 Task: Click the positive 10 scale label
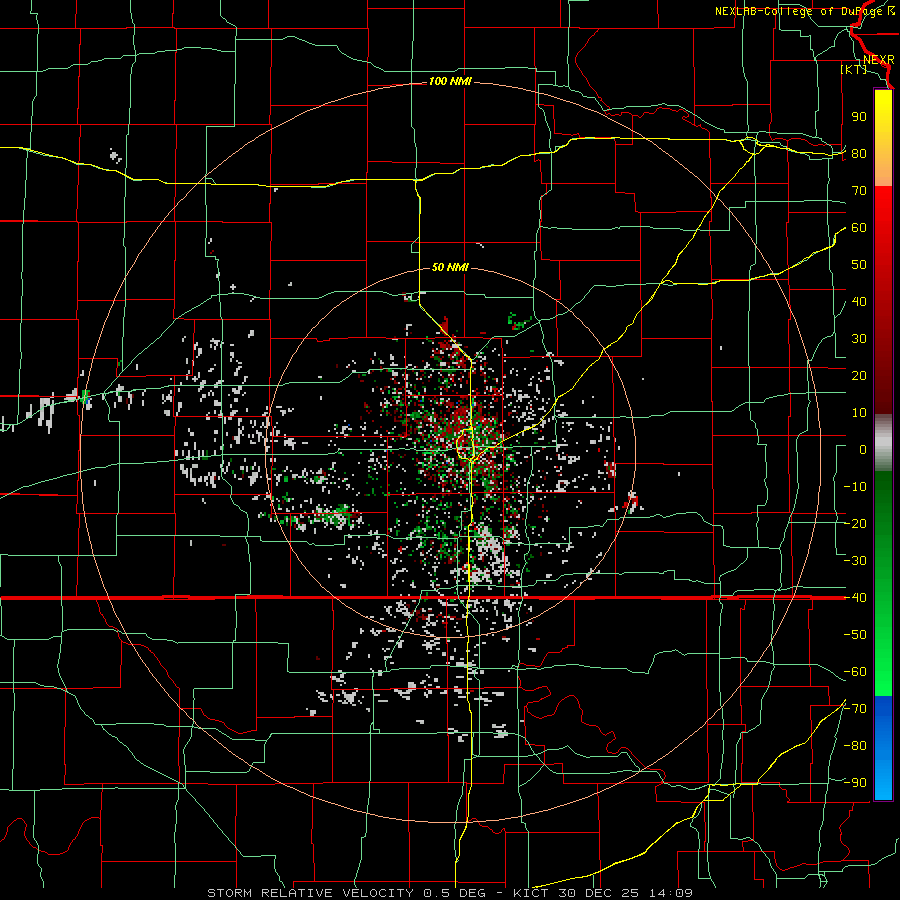tap(859, 413)
